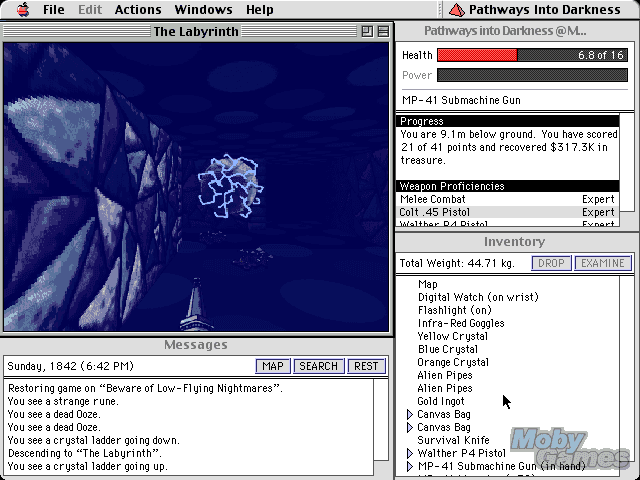640x480 pixels.
Task: Open the Help menu
Action: tap(260, 9)
